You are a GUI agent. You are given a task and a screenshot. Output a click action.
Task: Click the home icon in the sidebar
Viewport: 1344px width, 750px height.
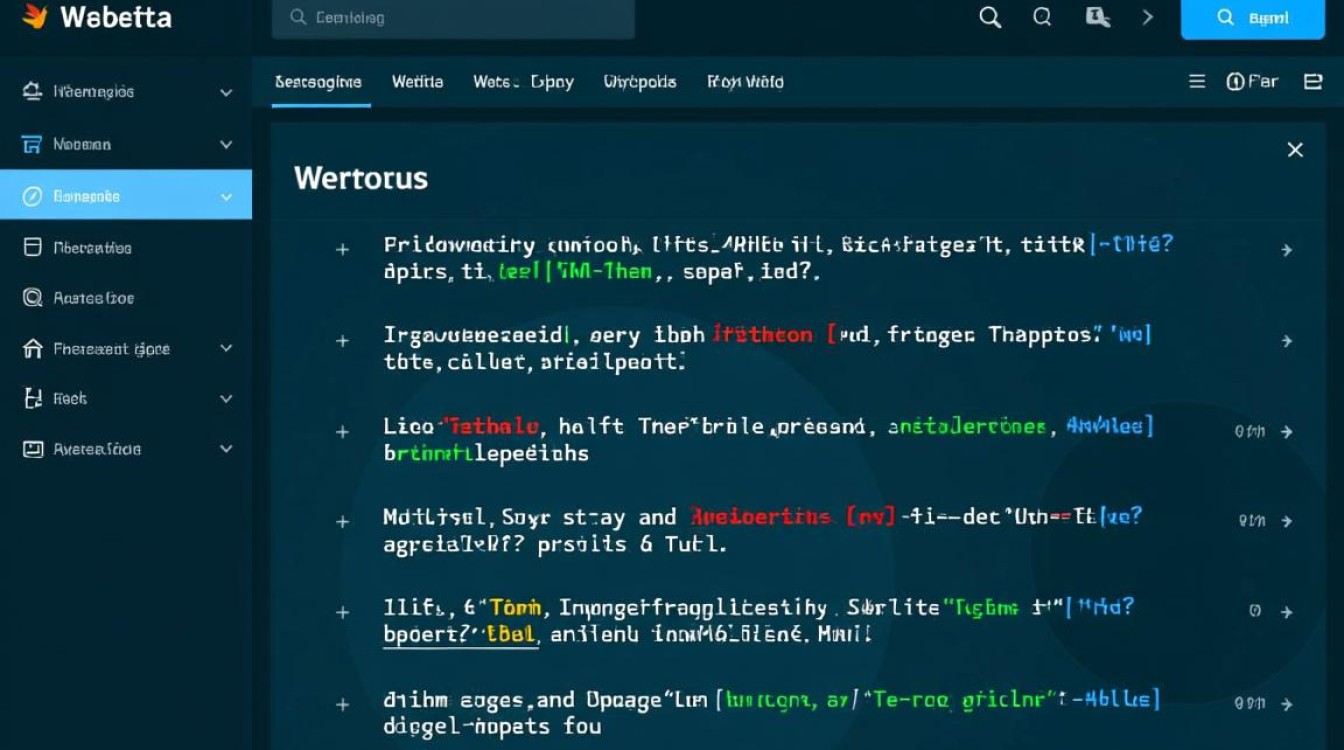[32, 349]
